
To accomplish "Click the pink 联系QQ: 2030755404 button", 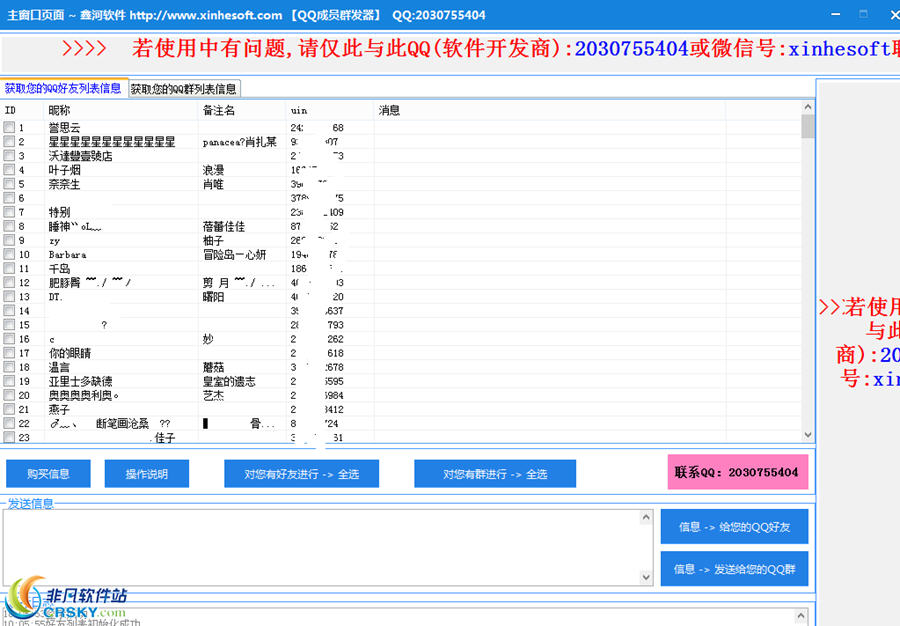I will click(738, 472).
